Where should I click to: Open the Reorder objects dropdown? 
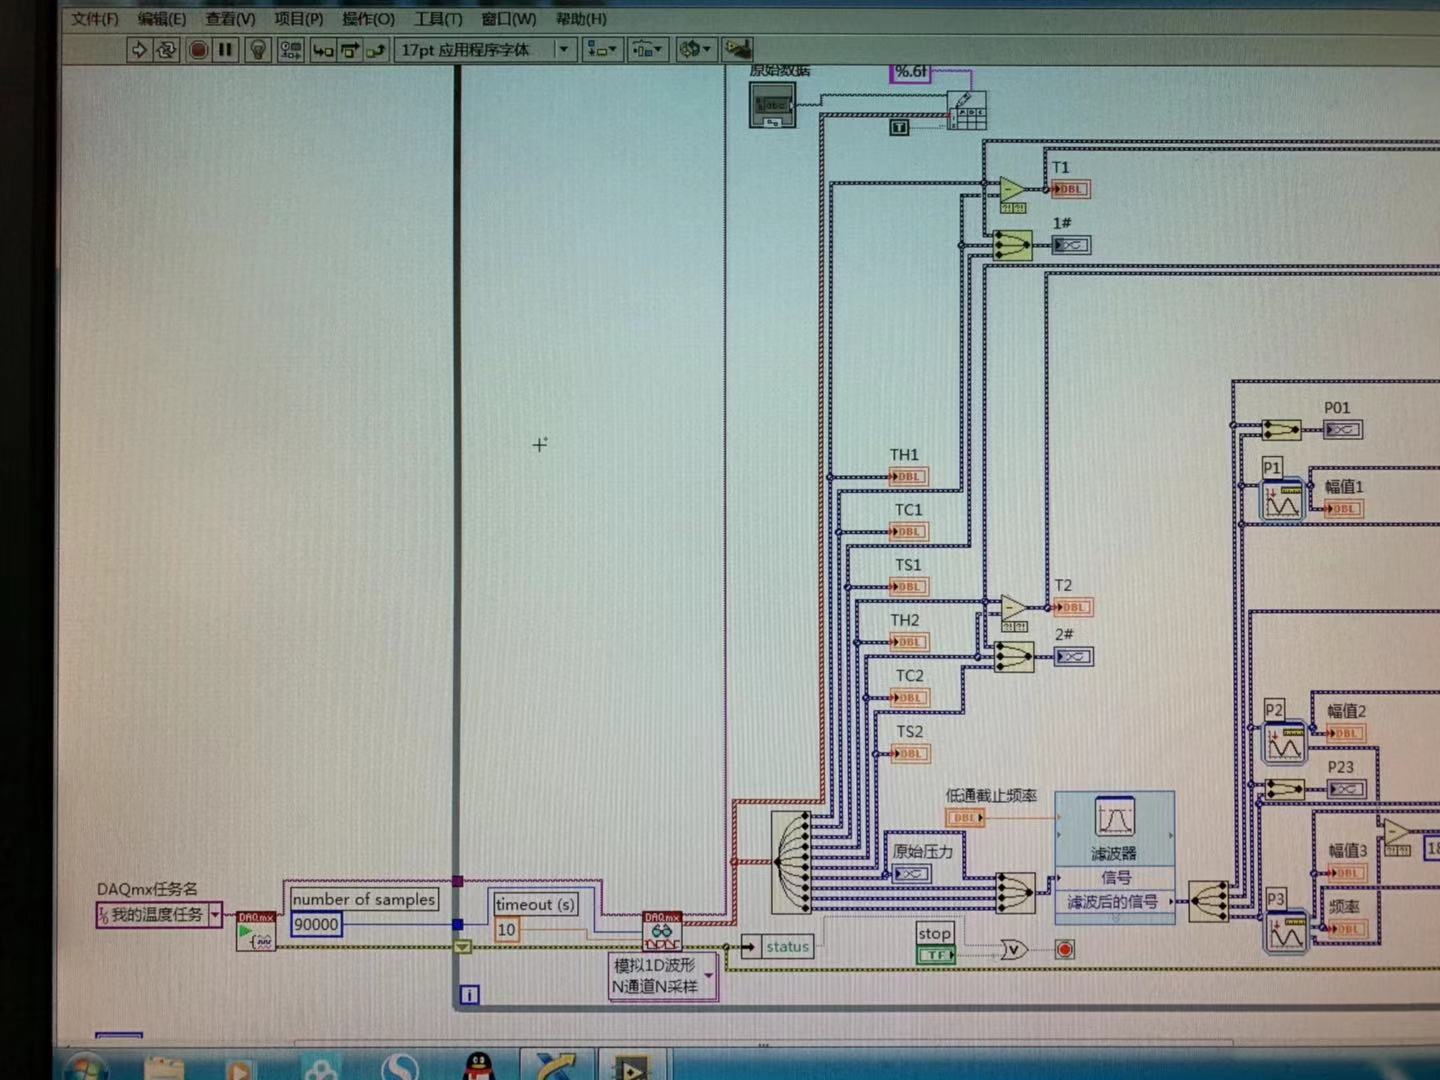pyautogui.click(x=695, y=49)
